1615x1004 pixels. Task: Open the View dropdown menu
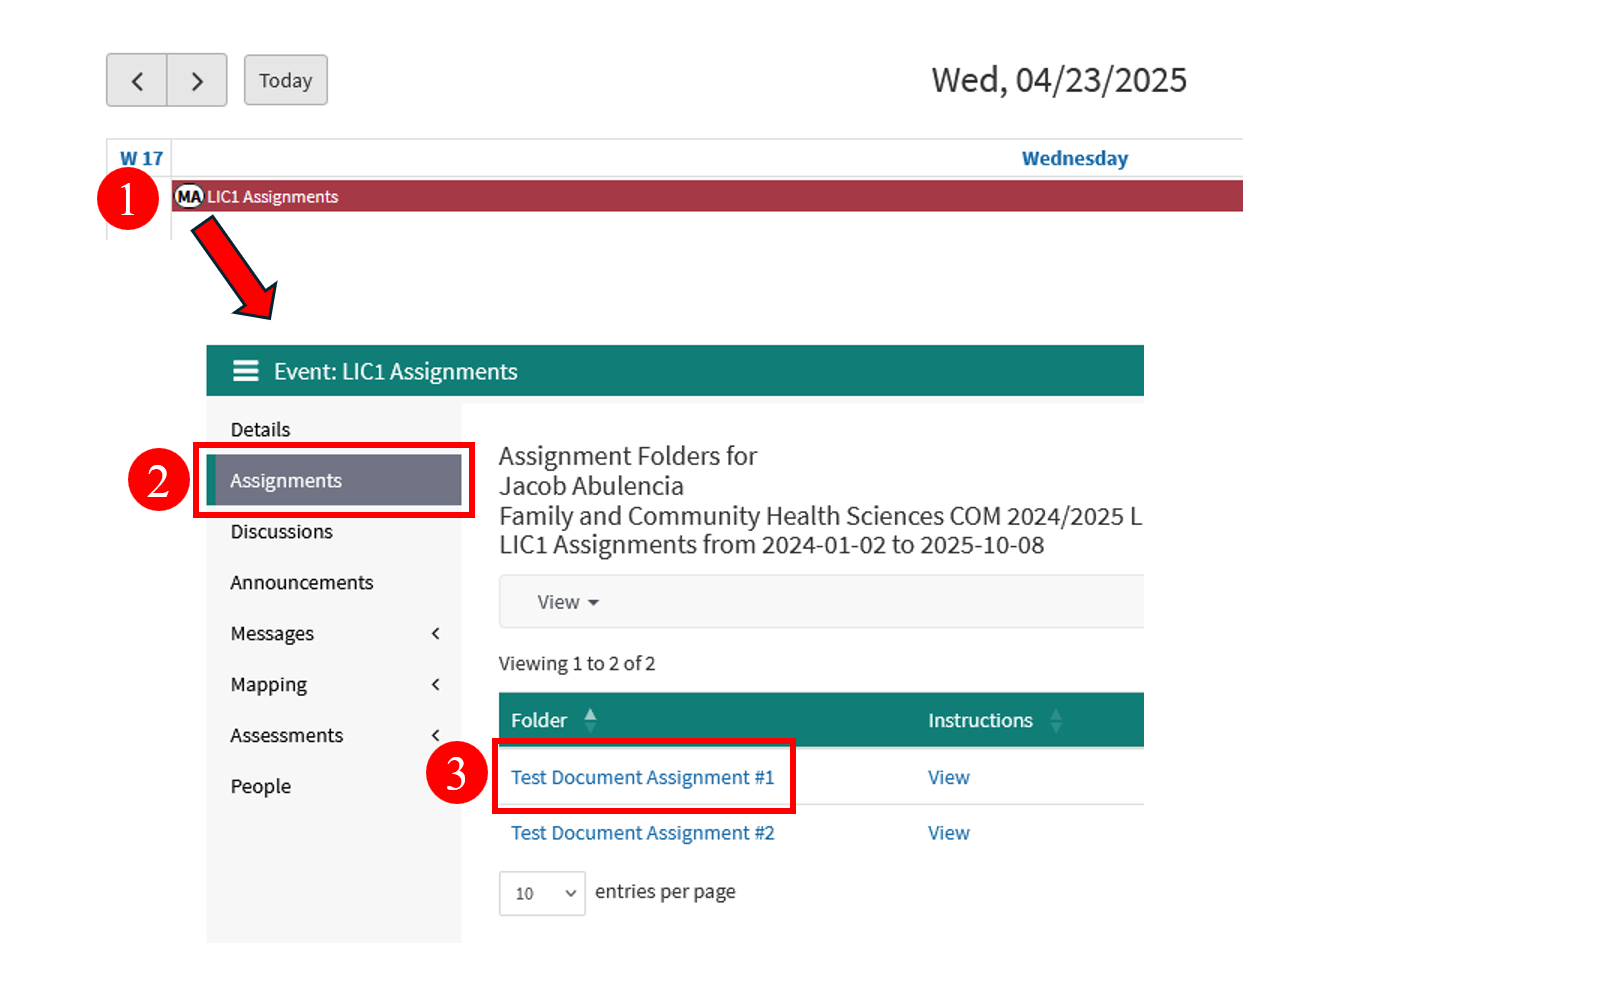(x=568, y=602)
